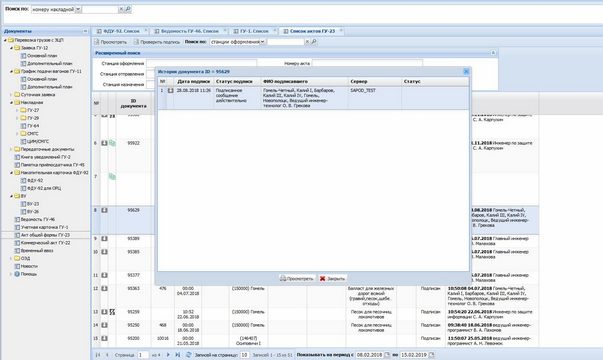
Task: Click the document icon in row with ID 95250
Action: [x=104, y=325]
